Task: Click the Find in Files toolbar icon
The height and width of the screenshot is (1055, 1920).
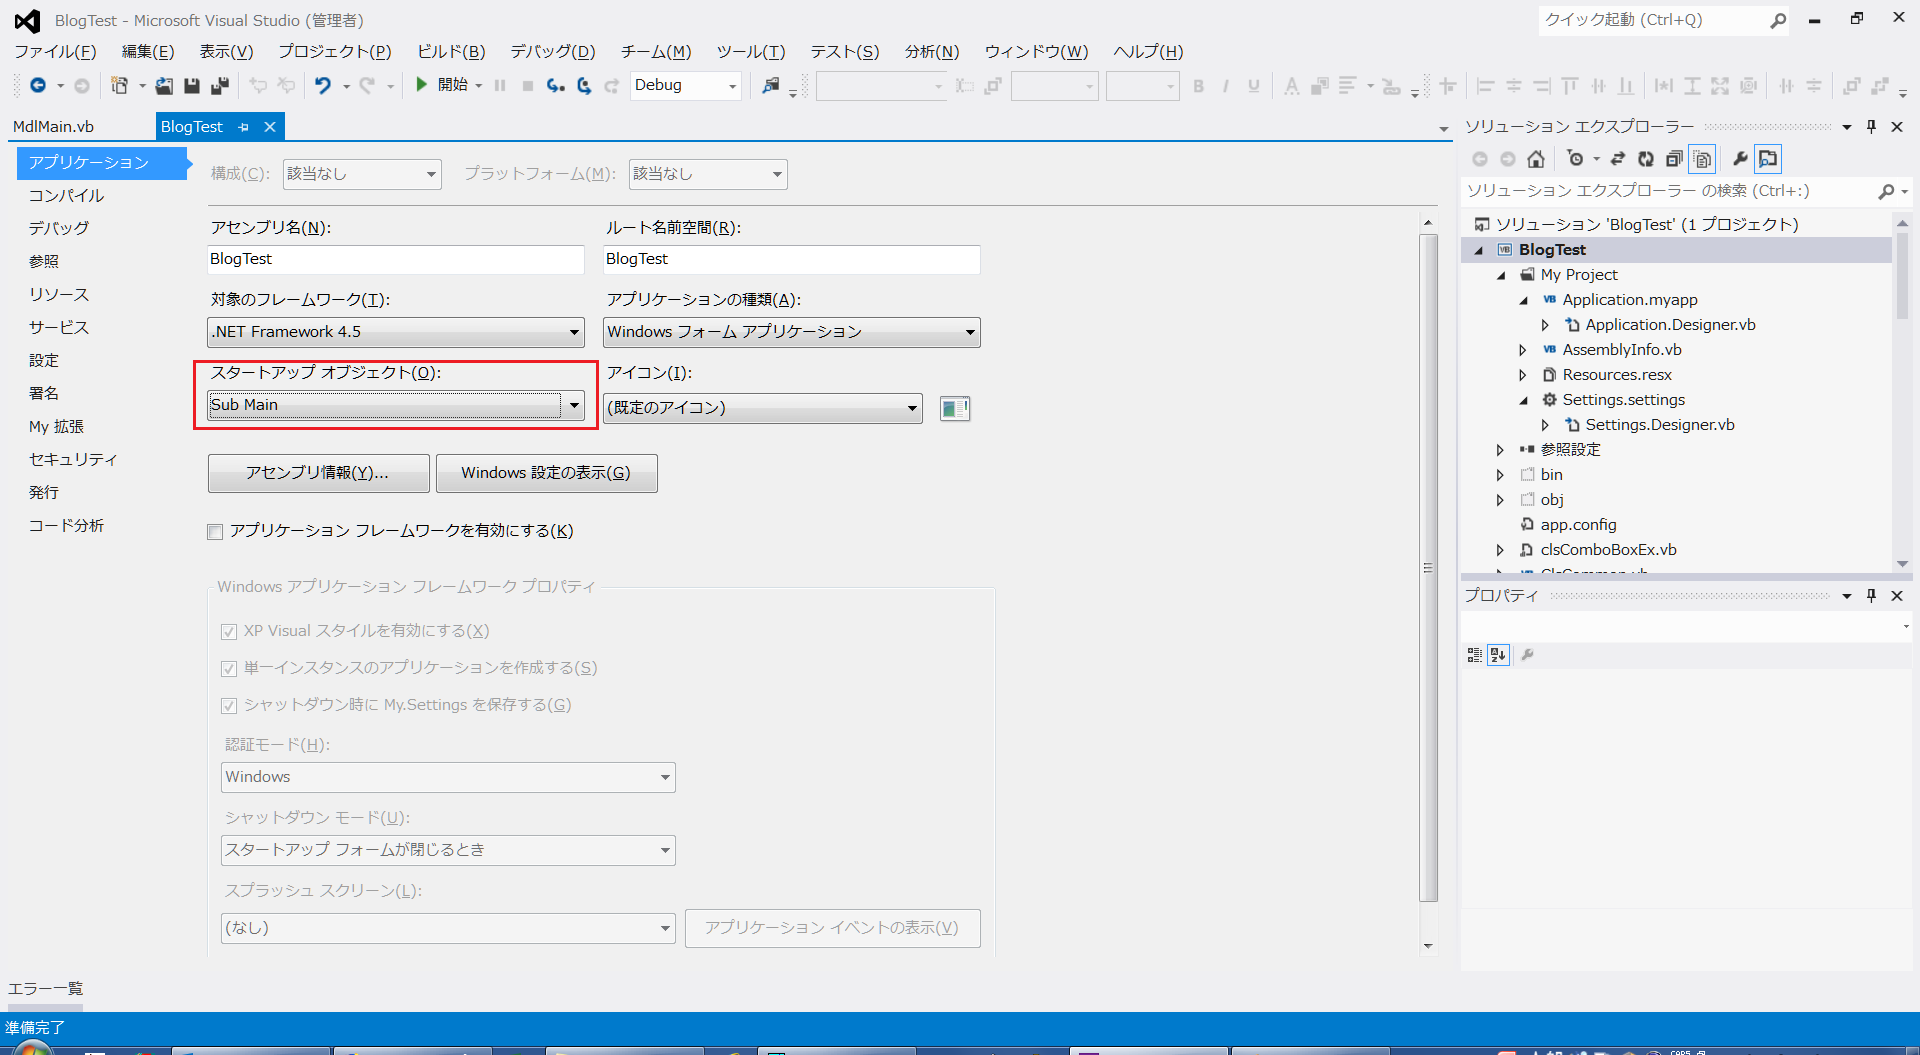Action: (x=770, y=86)
